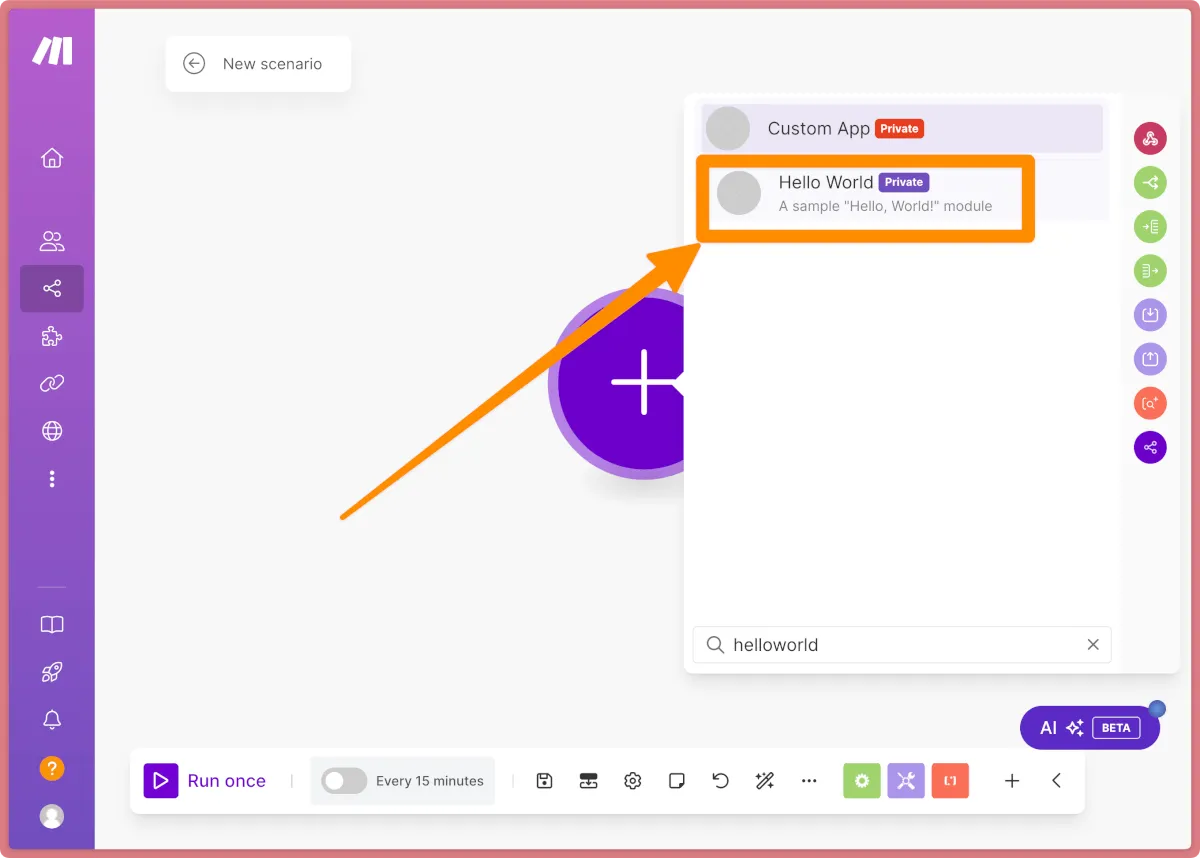Click the orange search-plus icon
Image resolution: width=1200 pixels, height=858 pixels.
pos(1150,403)
